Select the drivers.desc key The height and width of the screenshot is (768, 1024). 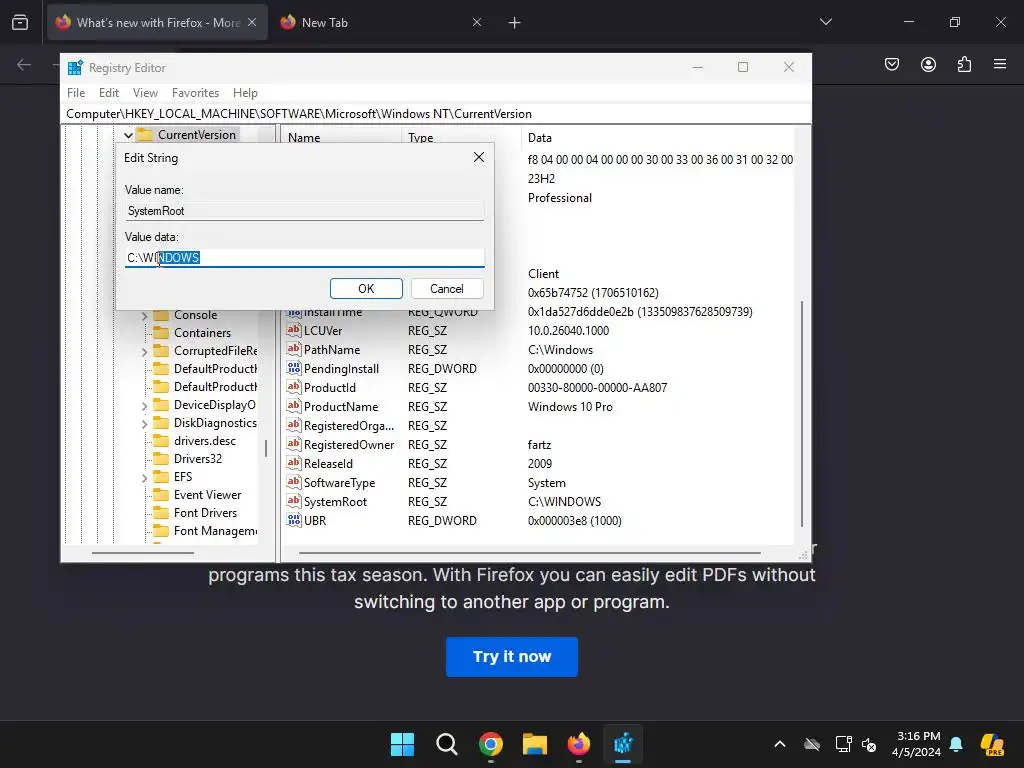tap(204, 441)
